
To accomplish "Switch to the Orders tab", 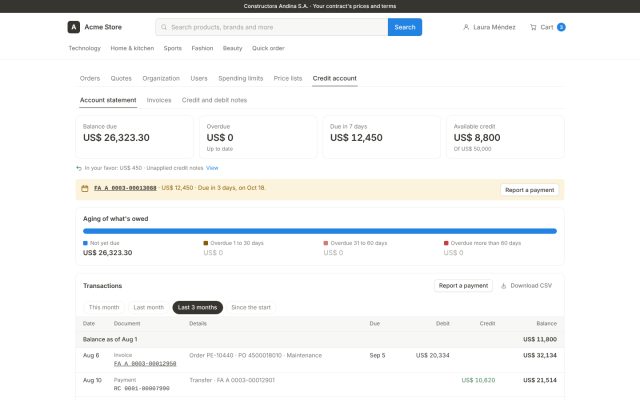I will coord(90,78).
